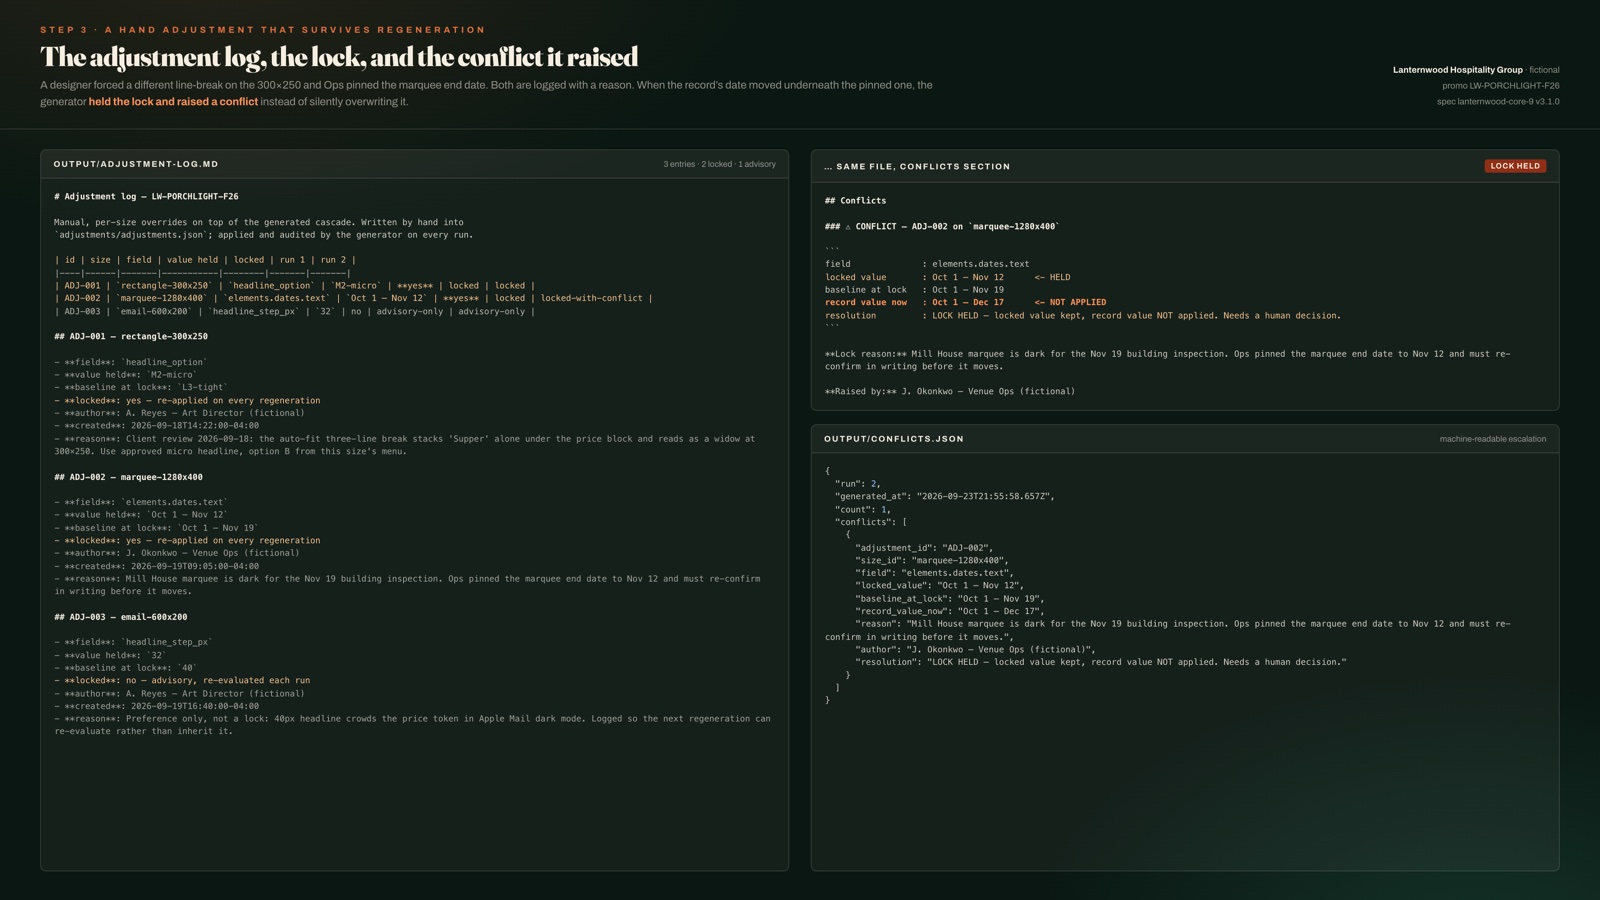Click the JSON "size_id": "marquee-1280x400" line
1600x900 pixels.
click(932, 561)
